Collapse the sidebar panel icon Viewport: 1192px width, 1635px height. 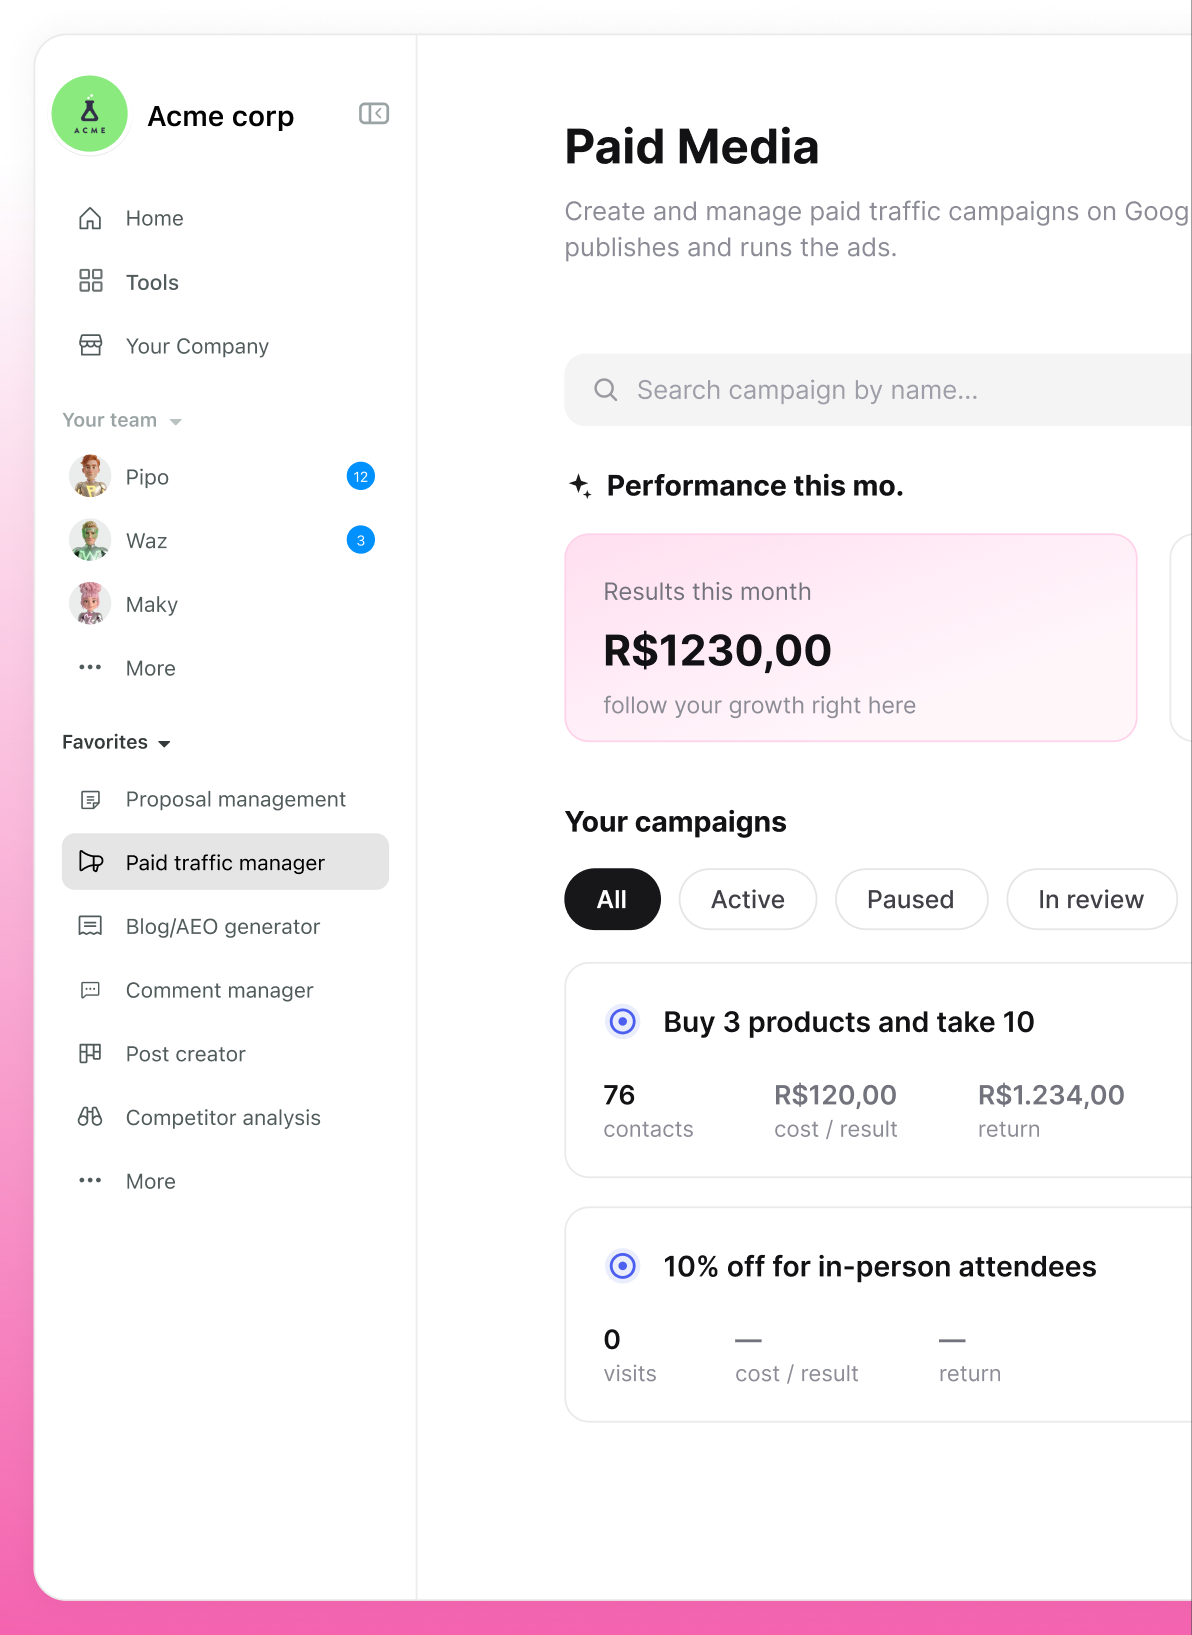(x=374, y=114)
